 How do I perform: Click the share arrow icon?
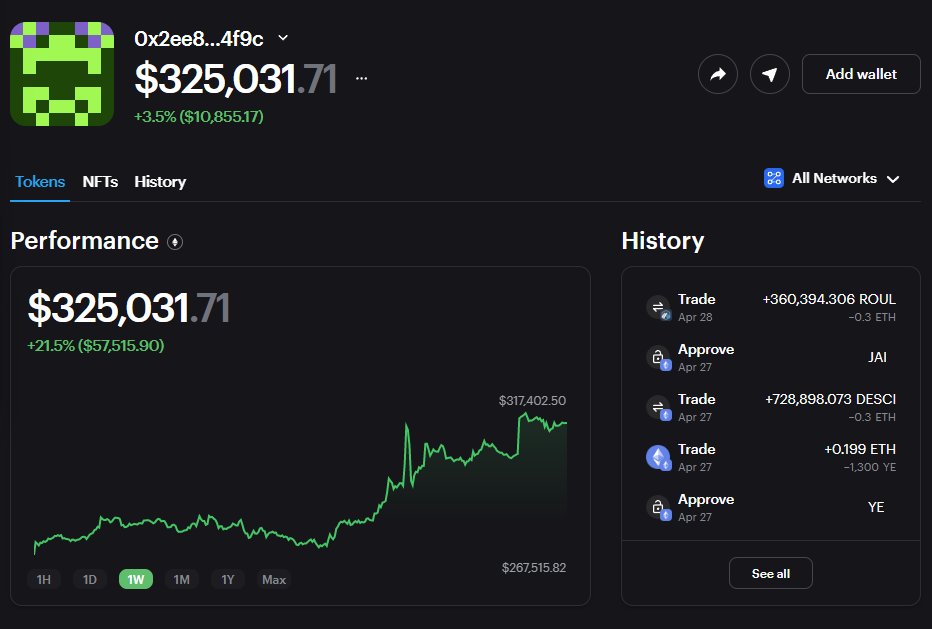click(x=718, y=74)
